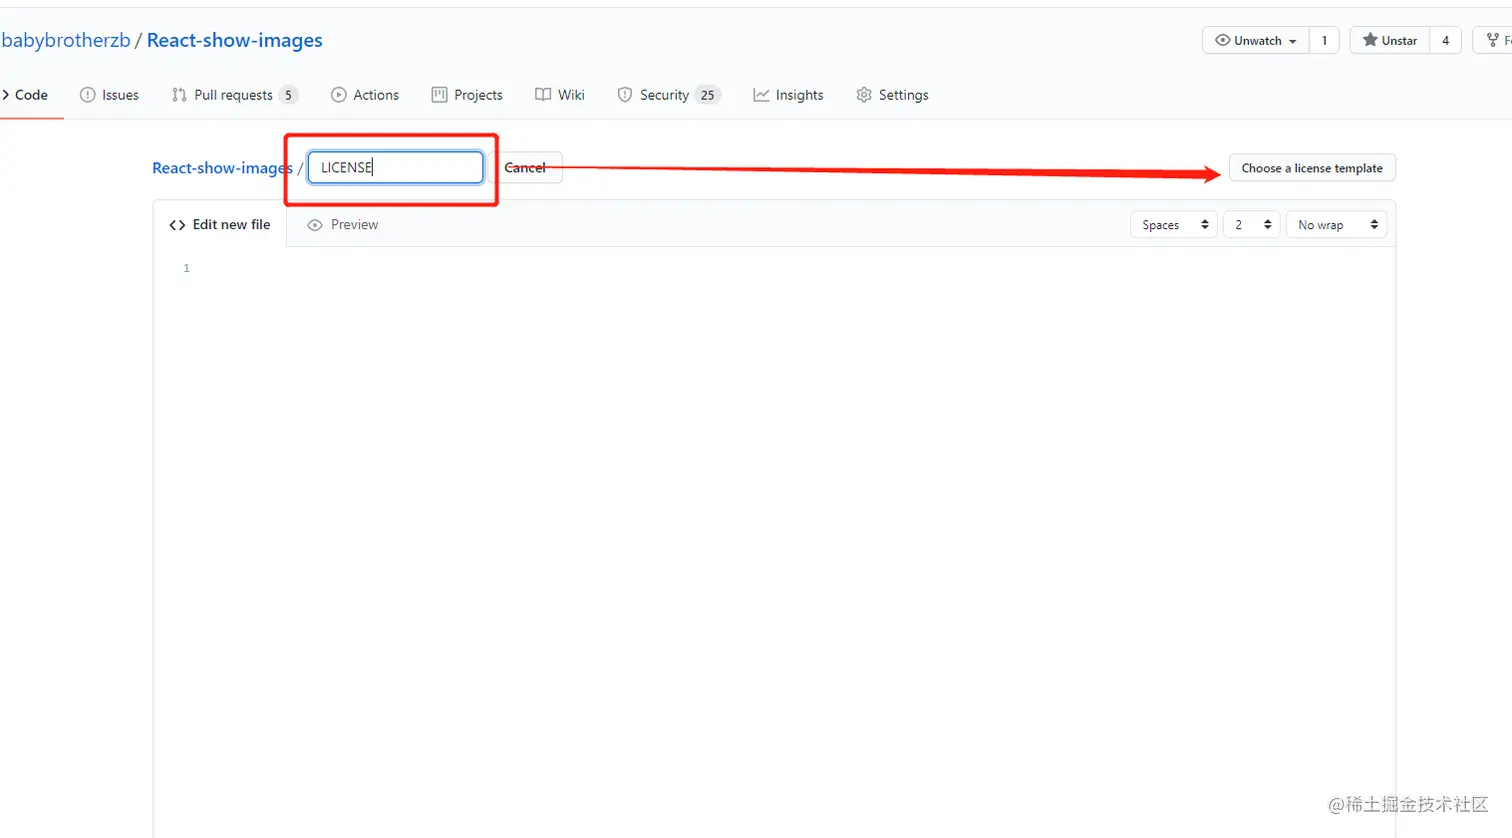Click the Pull requests branch icon
Screen dimensions: 1512x838
tap(179, 95)
